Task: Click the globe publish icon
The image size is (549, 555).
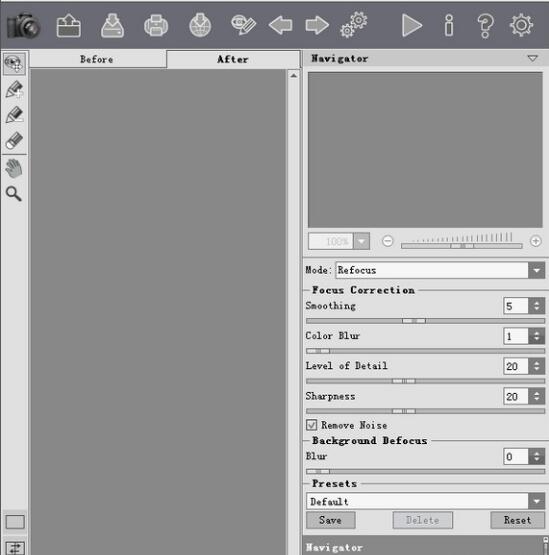Action: pos(200,25)
